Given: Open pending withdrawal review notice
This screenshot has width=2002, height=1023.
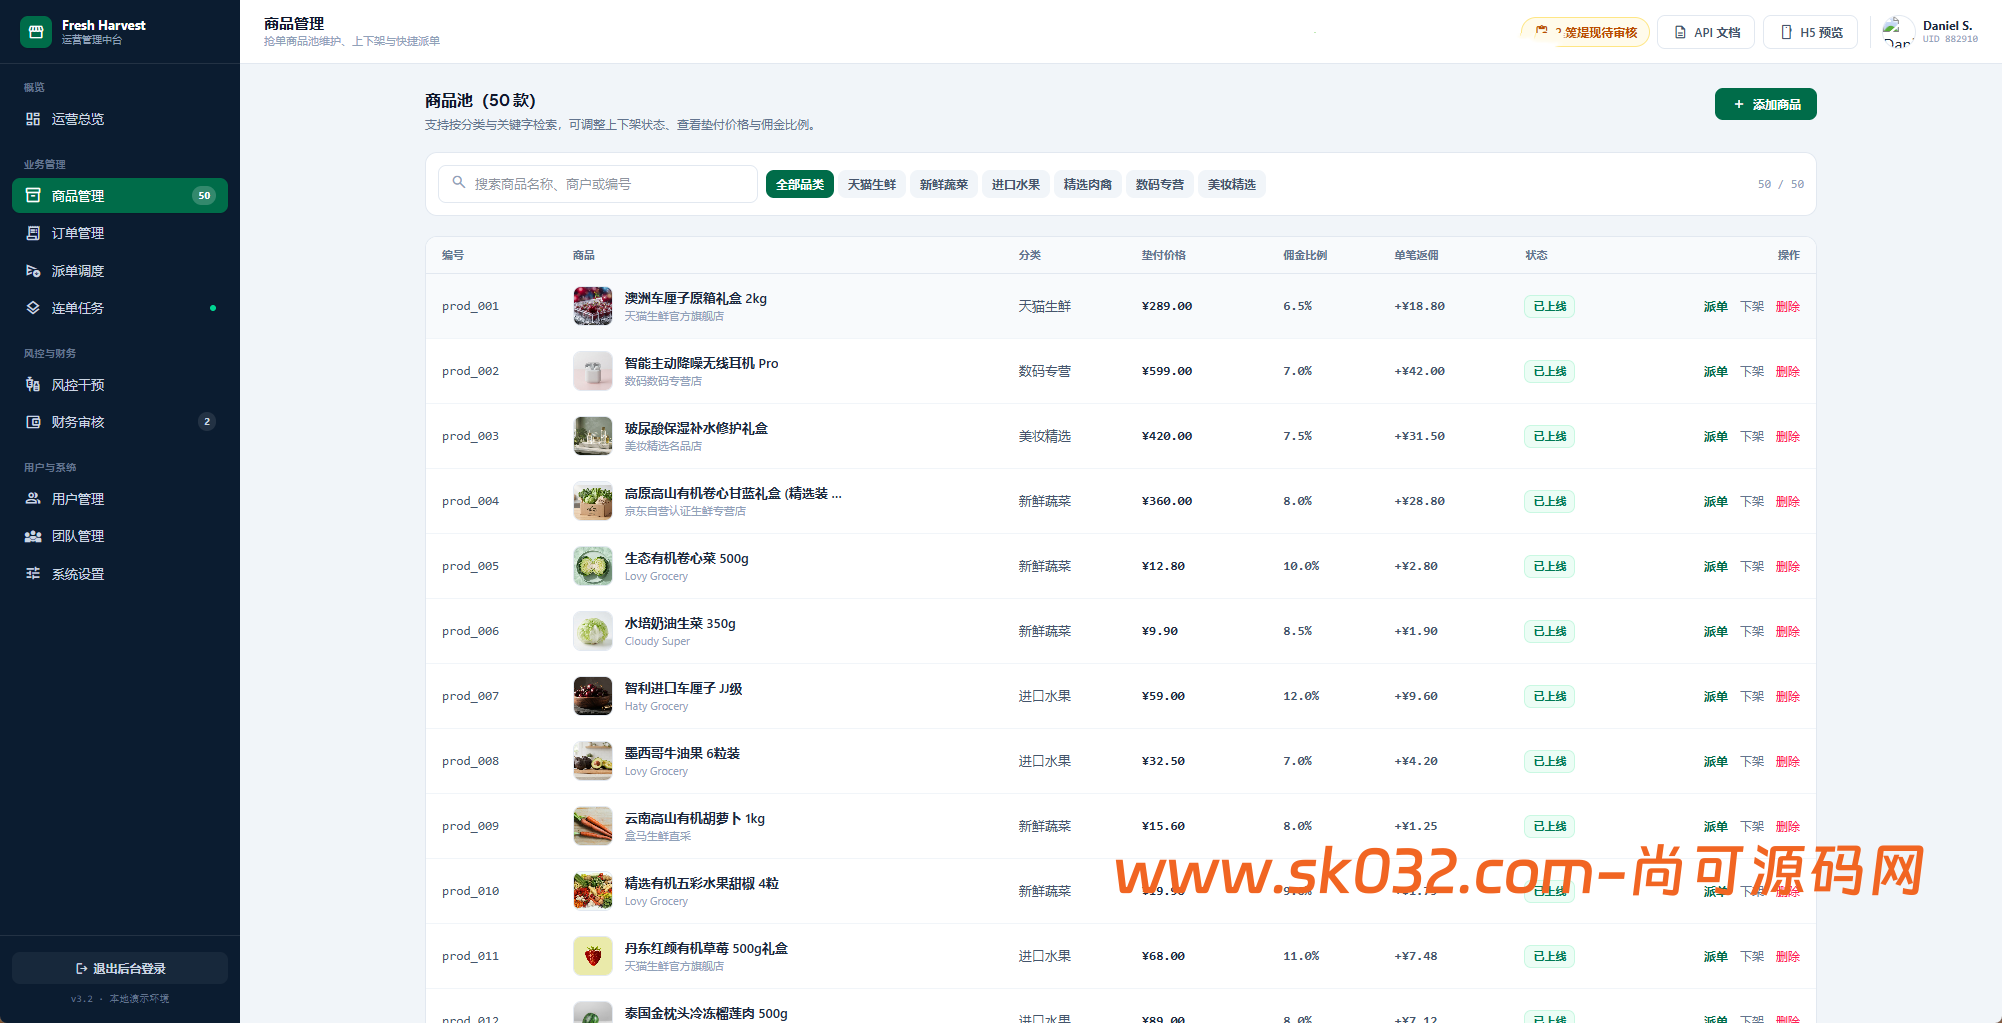Looking at the screenshot, I should click(x=1586, y=32).
